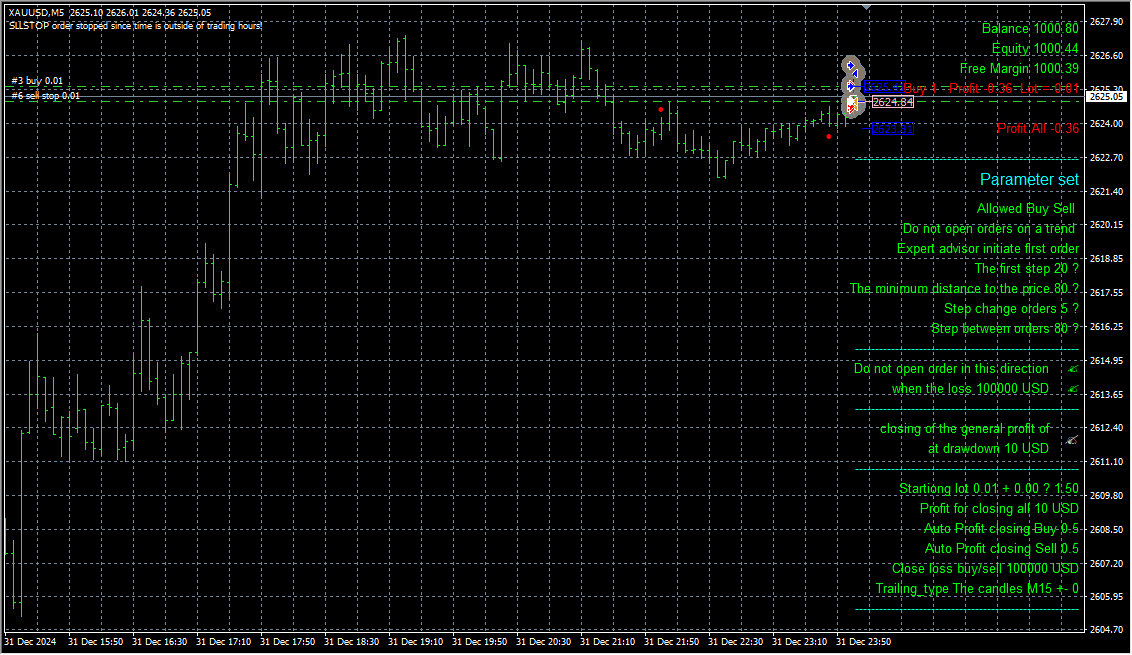Toggle the 'Allowed Buy Sell' setting

[x=1025, y=209]
